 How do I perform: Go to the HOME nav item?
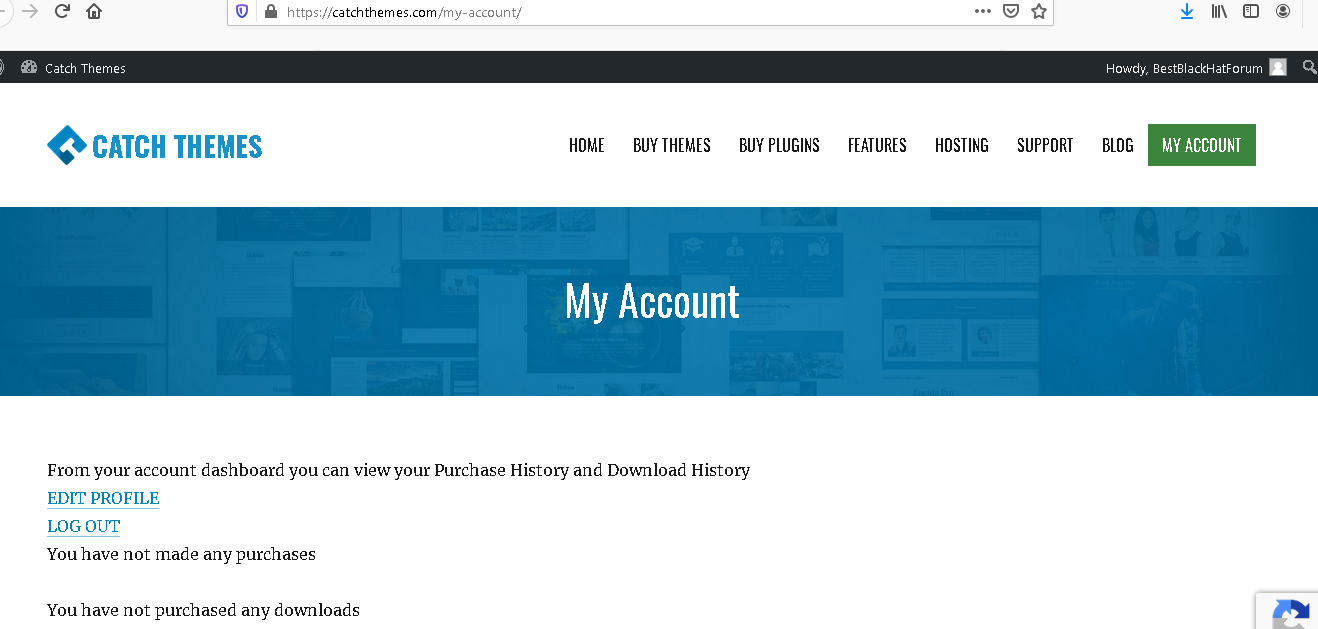click(x=587, y=145)
